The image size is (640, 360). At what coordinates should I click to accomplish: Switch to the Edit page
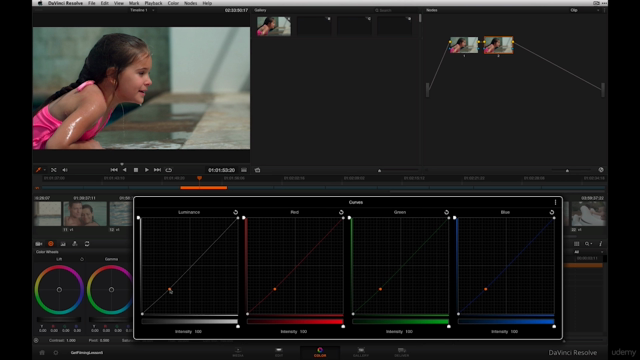coord(279,352)
